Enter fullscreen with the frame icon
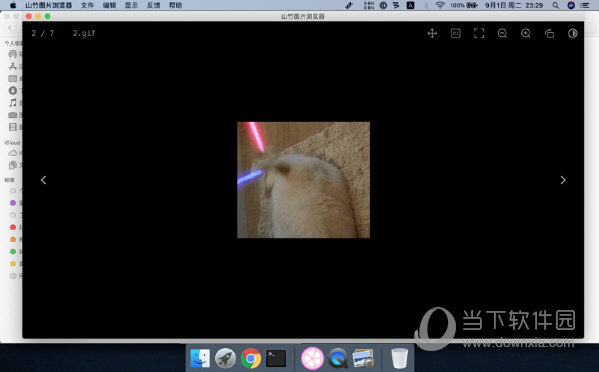This screenshot has height=372, width=599. [x=479, y=33]
